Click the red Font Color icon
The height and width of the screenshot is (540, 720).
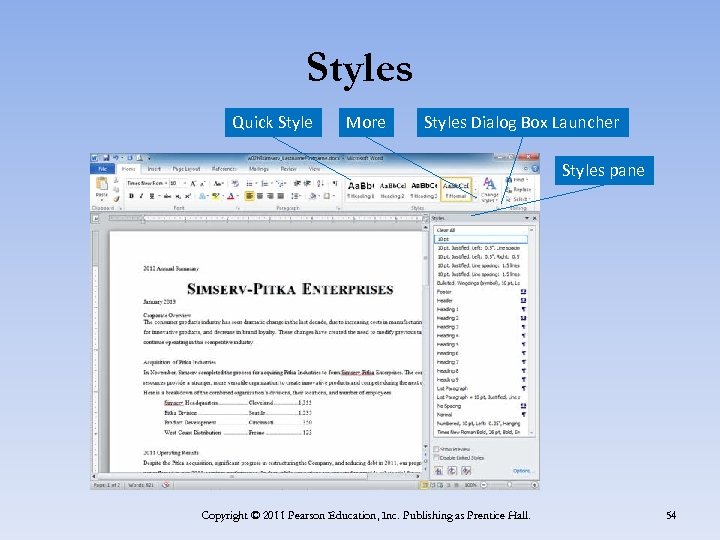(231, 196)
